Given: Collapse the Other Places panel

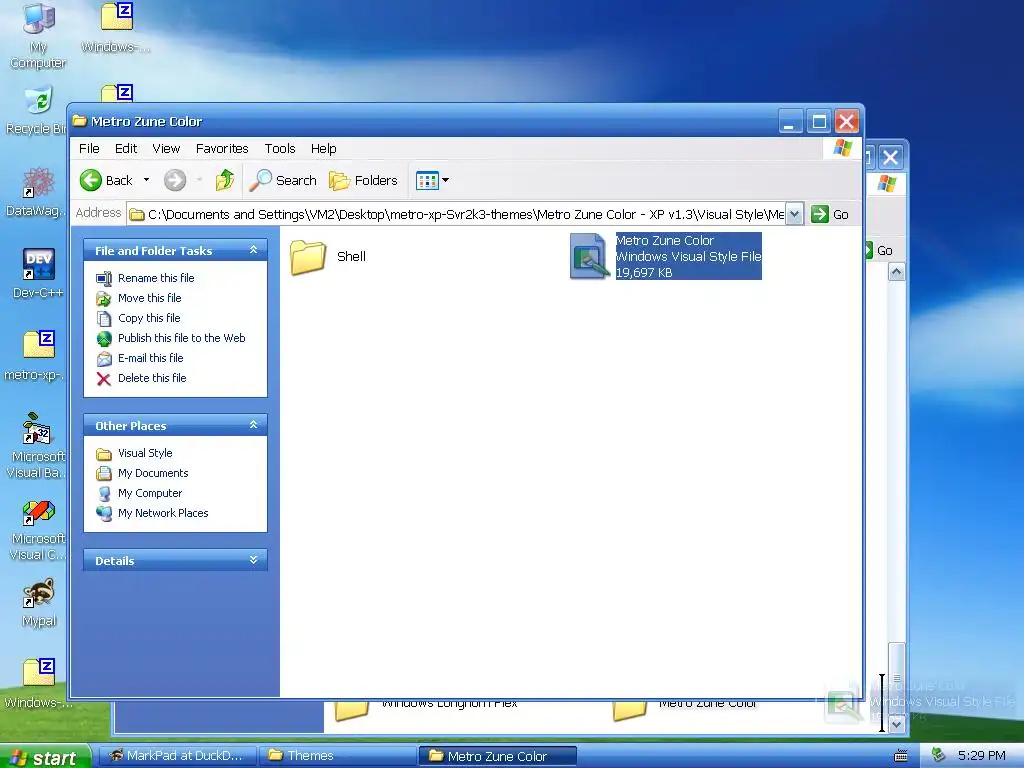Looking at the screenshot, I should click(x=253, y=425).
